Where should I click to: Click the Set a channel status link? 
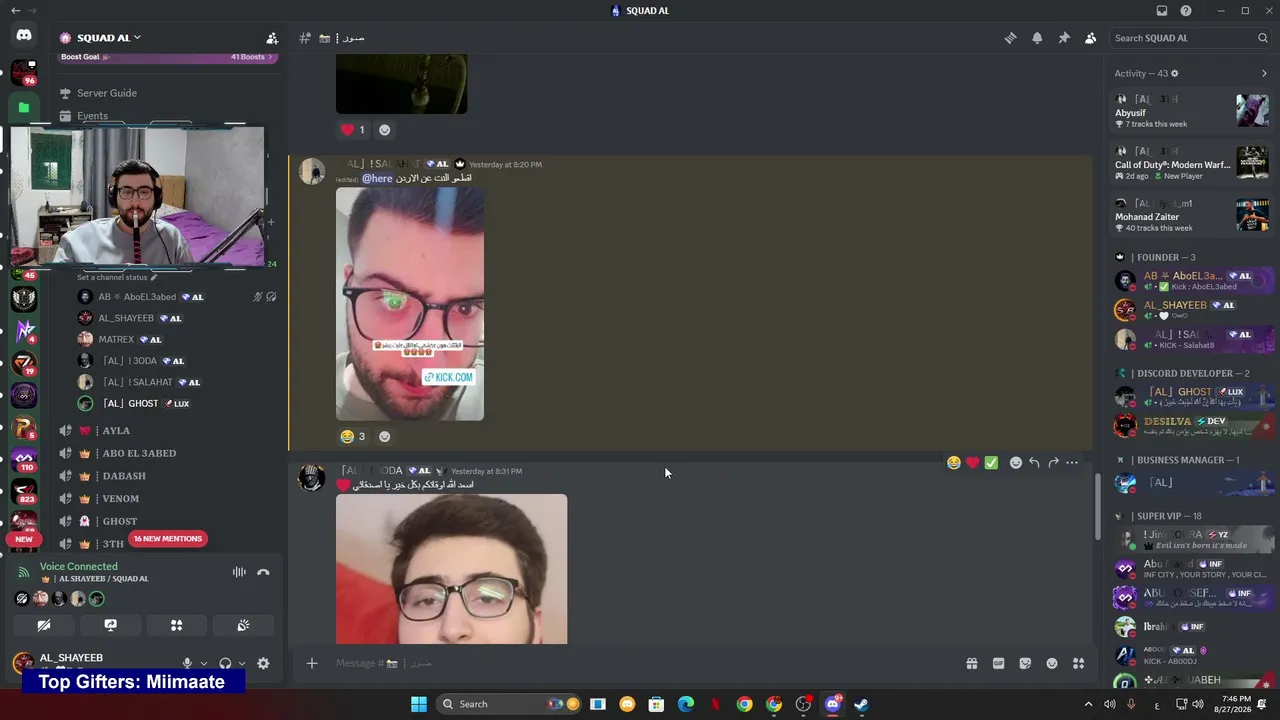pyautogui.click(x=117, y=277)
